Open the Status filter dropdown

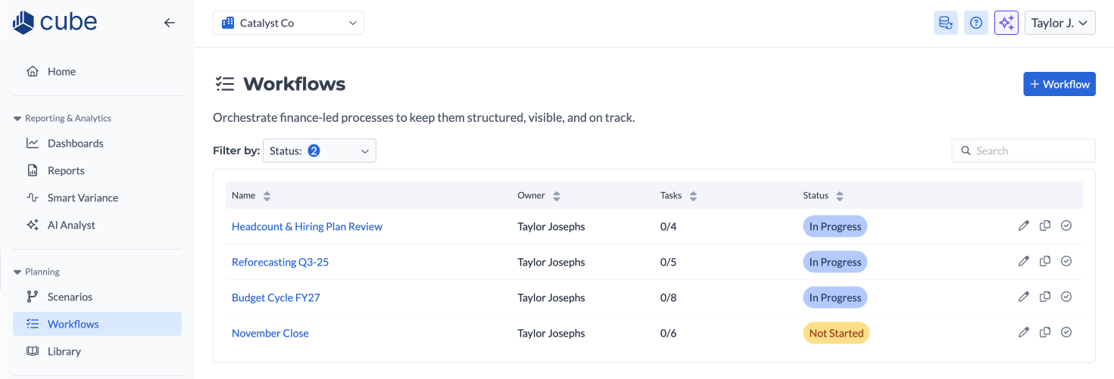pyautogui.click(x=320, y=151)
